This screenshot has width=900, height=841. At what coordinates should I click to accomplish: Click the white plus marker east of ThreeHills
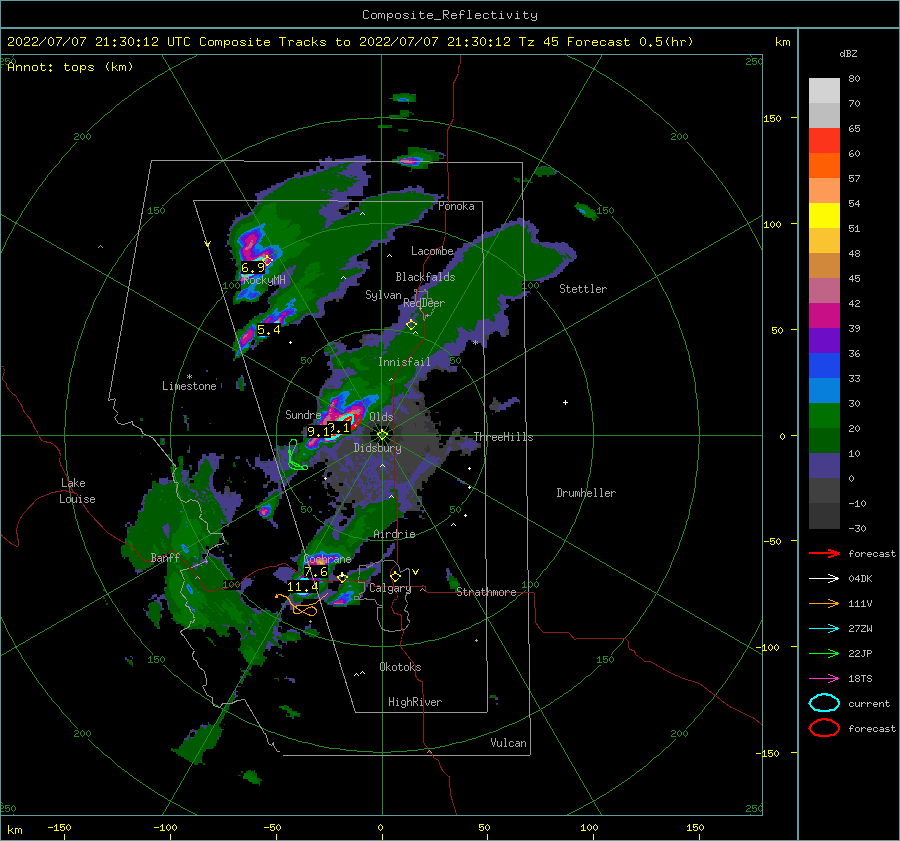(x=565, y=402)
